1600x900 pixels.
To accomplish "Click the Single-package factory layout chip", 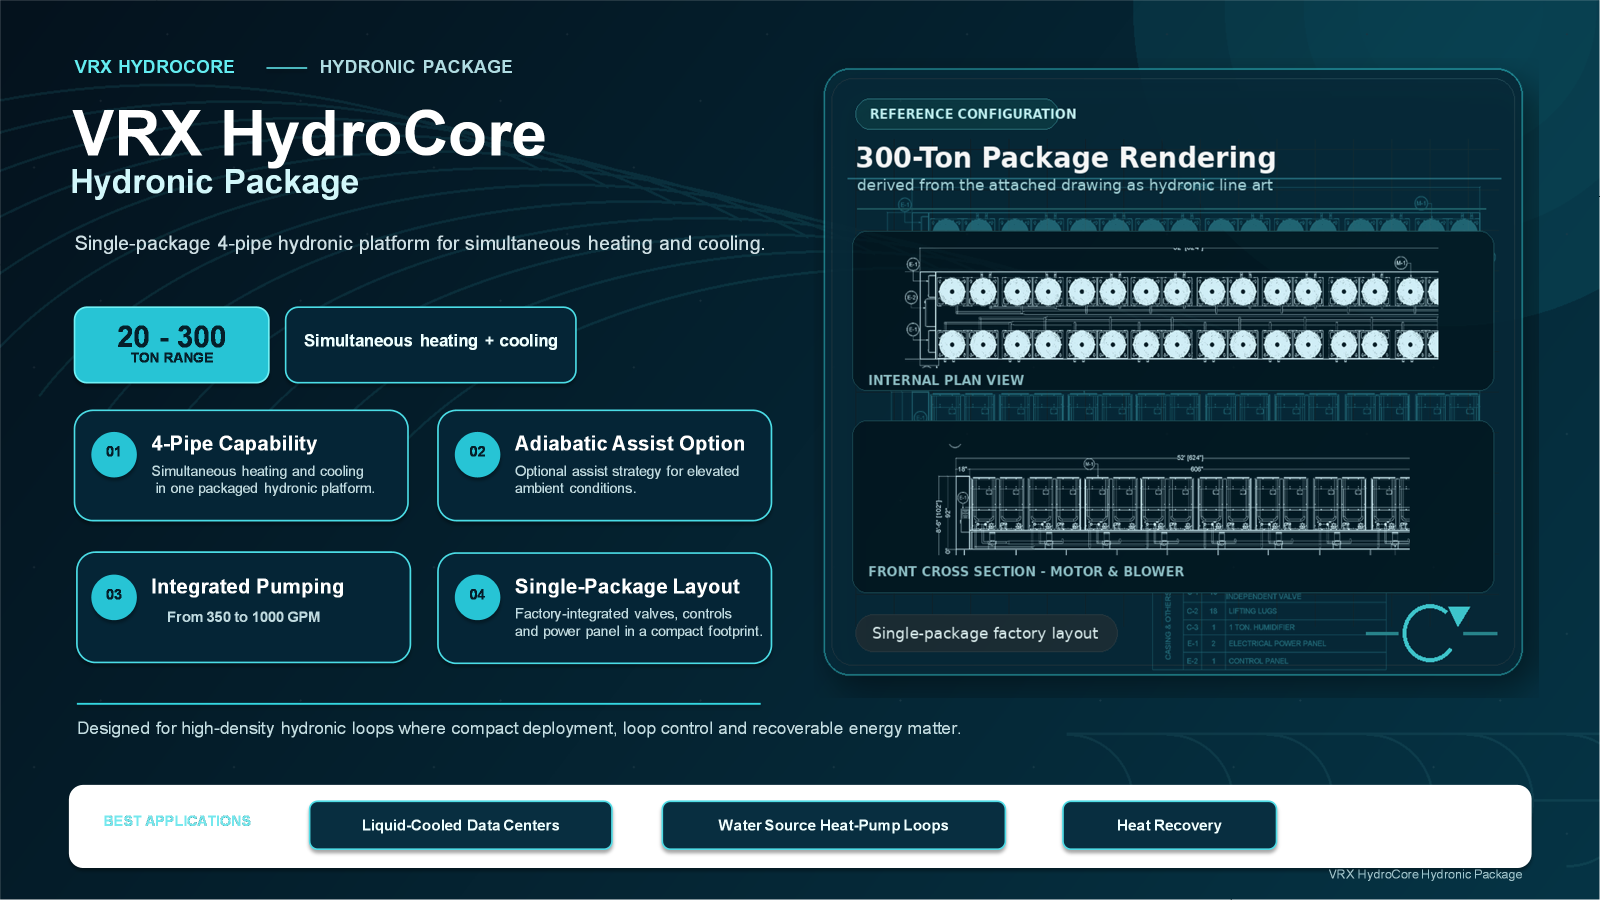I will point(986,633).
